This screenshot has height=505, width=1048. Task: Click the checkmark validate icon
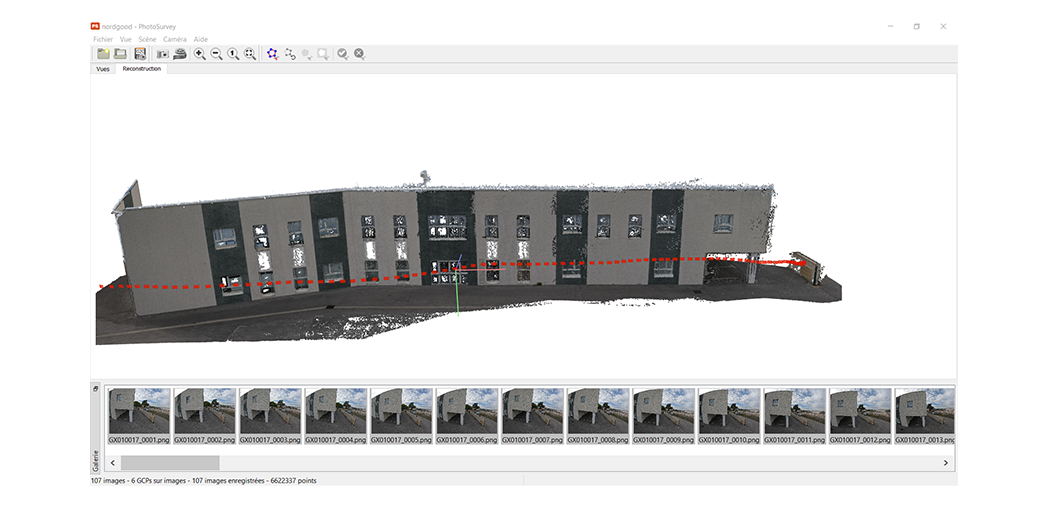(342, 54)
